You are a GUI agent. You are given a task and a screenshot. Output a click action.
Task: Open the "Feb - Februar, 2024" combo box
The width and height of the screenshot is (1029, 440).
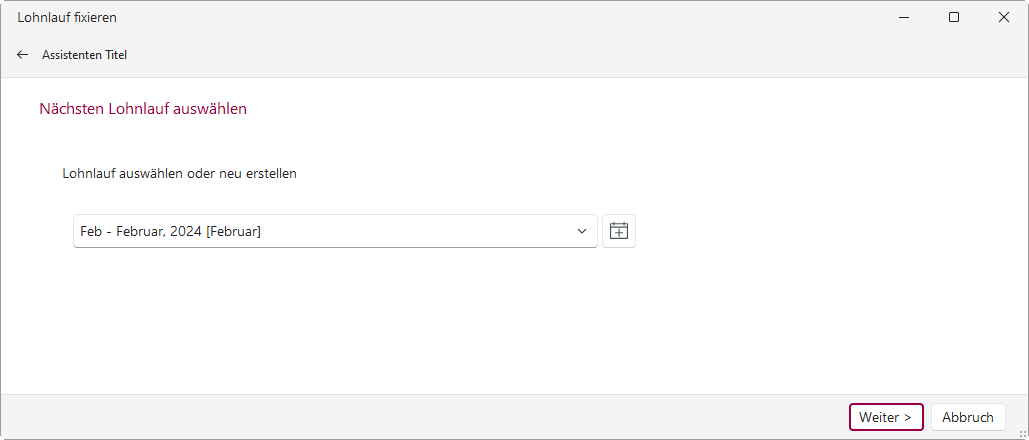click(320, 231)
